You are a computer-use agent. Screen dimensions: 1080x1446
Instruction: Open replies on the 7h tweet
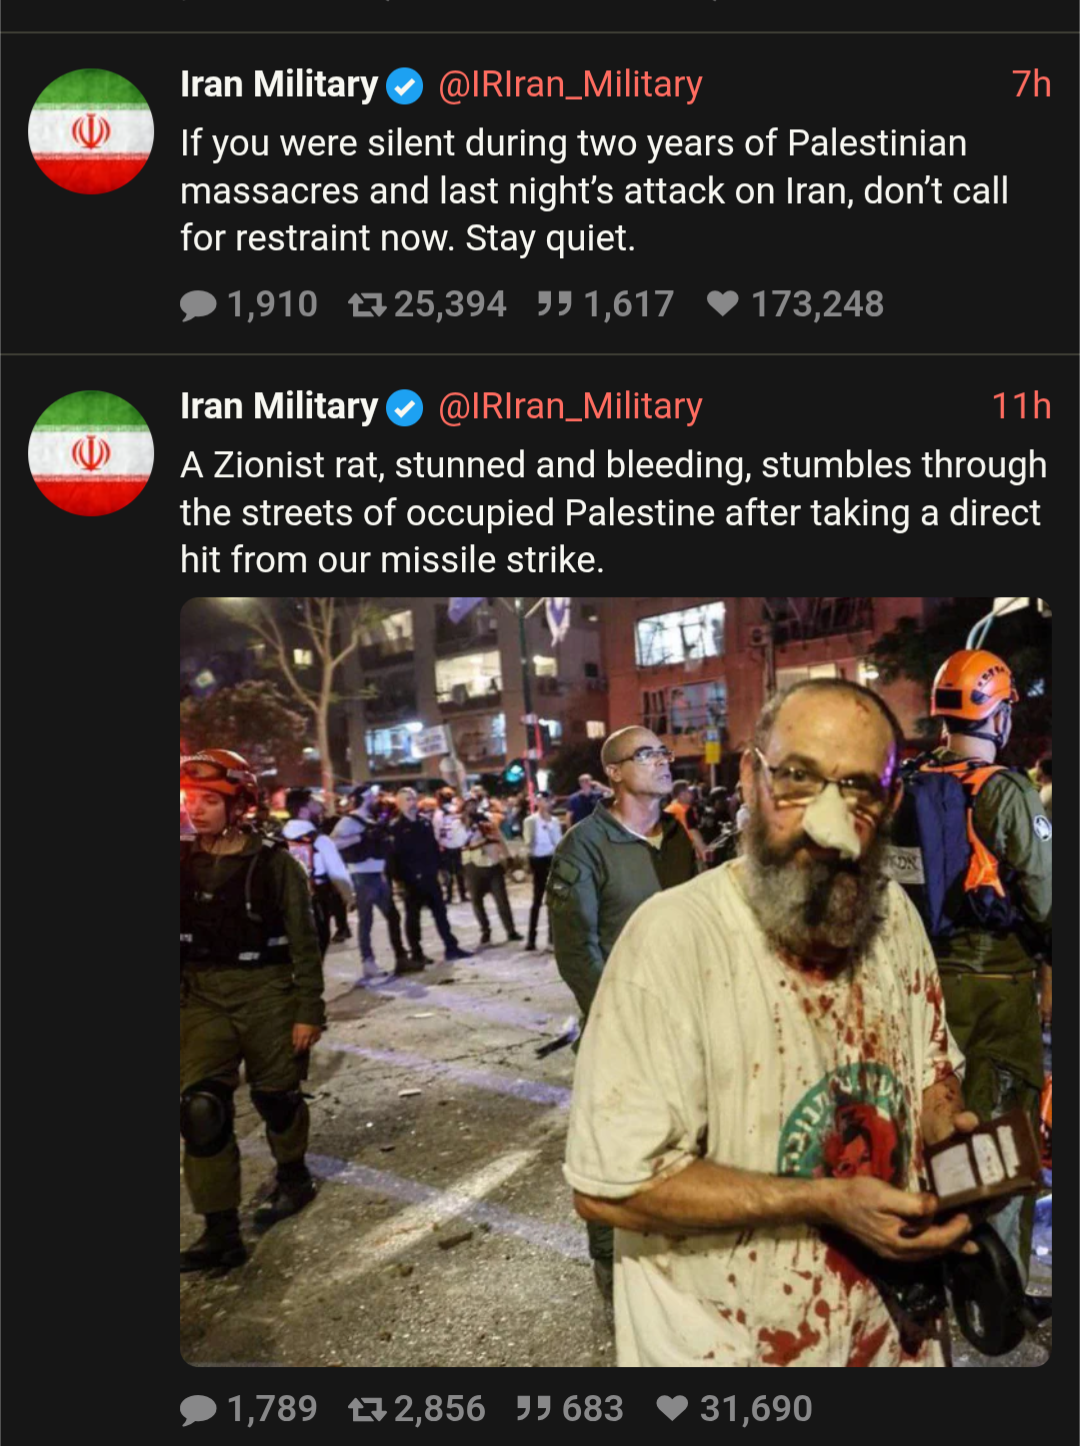[x=249, y=304]
